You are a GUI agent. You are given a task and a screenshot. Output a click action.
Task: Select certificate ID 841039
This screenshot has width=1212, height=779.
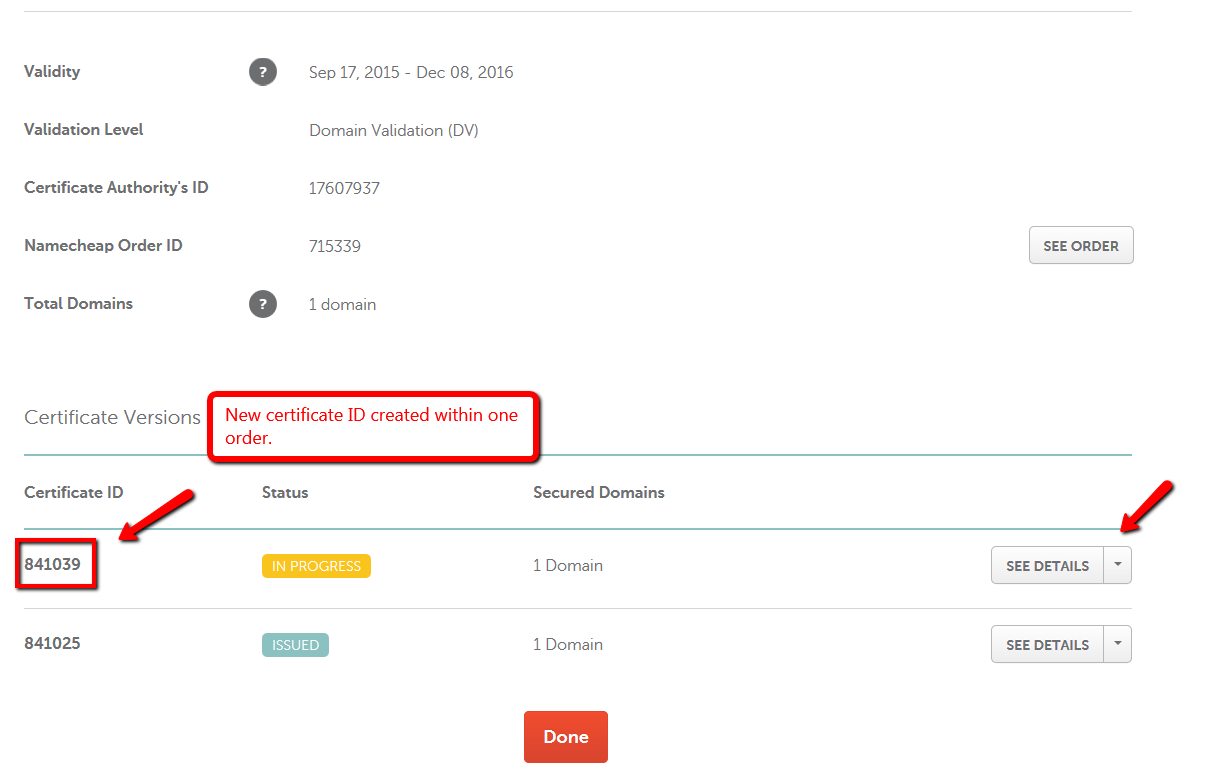tap(52, 564)
